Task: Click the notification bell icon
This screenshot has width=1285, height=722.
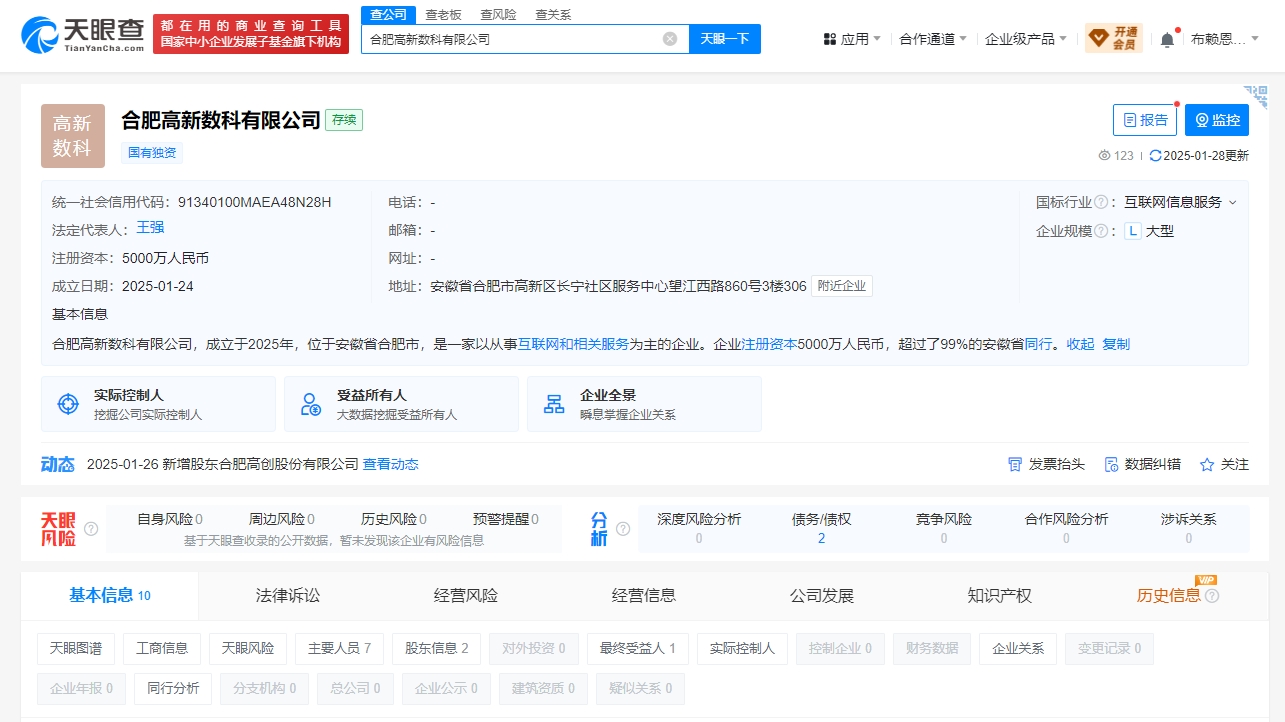Action: [x=1167, y=40]
